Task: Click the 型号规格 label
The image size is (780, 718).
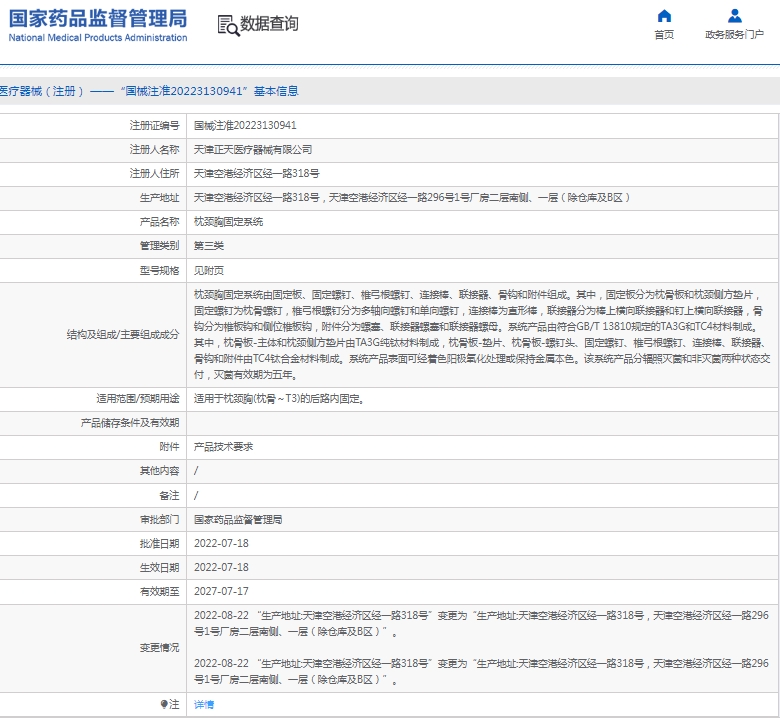Action: [159, 270]
